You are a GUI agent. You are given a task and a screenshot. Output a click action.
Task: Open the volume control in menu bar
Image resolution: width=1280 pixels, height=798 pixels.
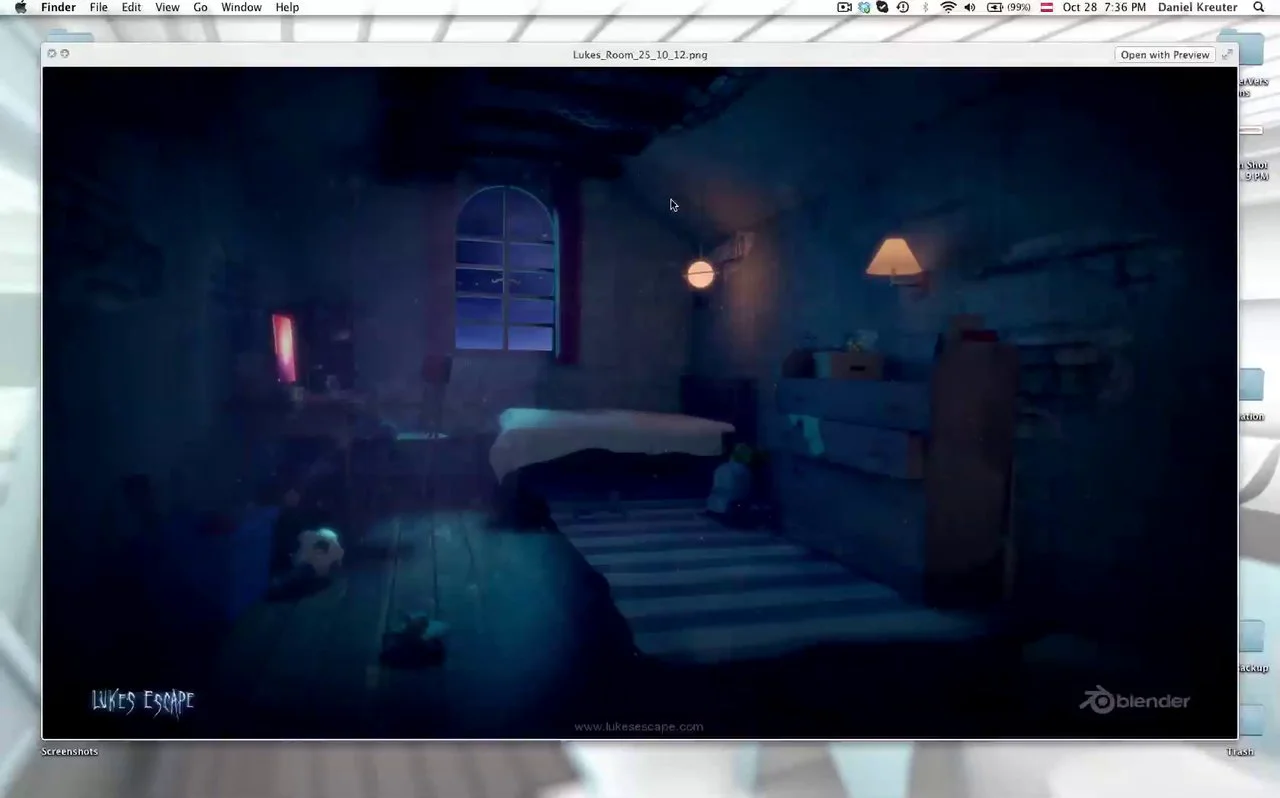click(970, 7)
